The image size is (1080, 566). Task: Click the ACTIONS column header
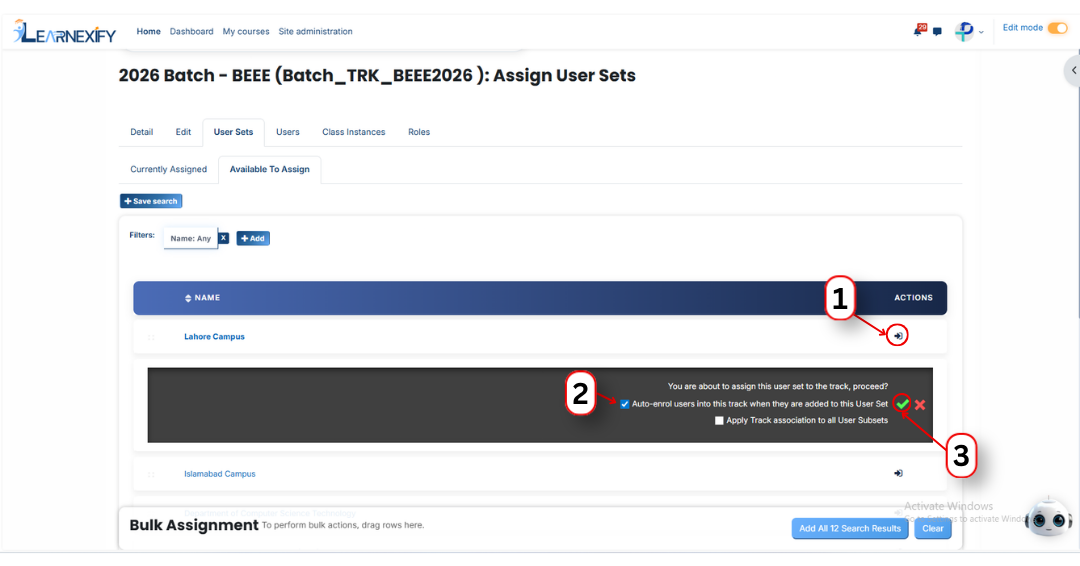[x=913, y=298]
